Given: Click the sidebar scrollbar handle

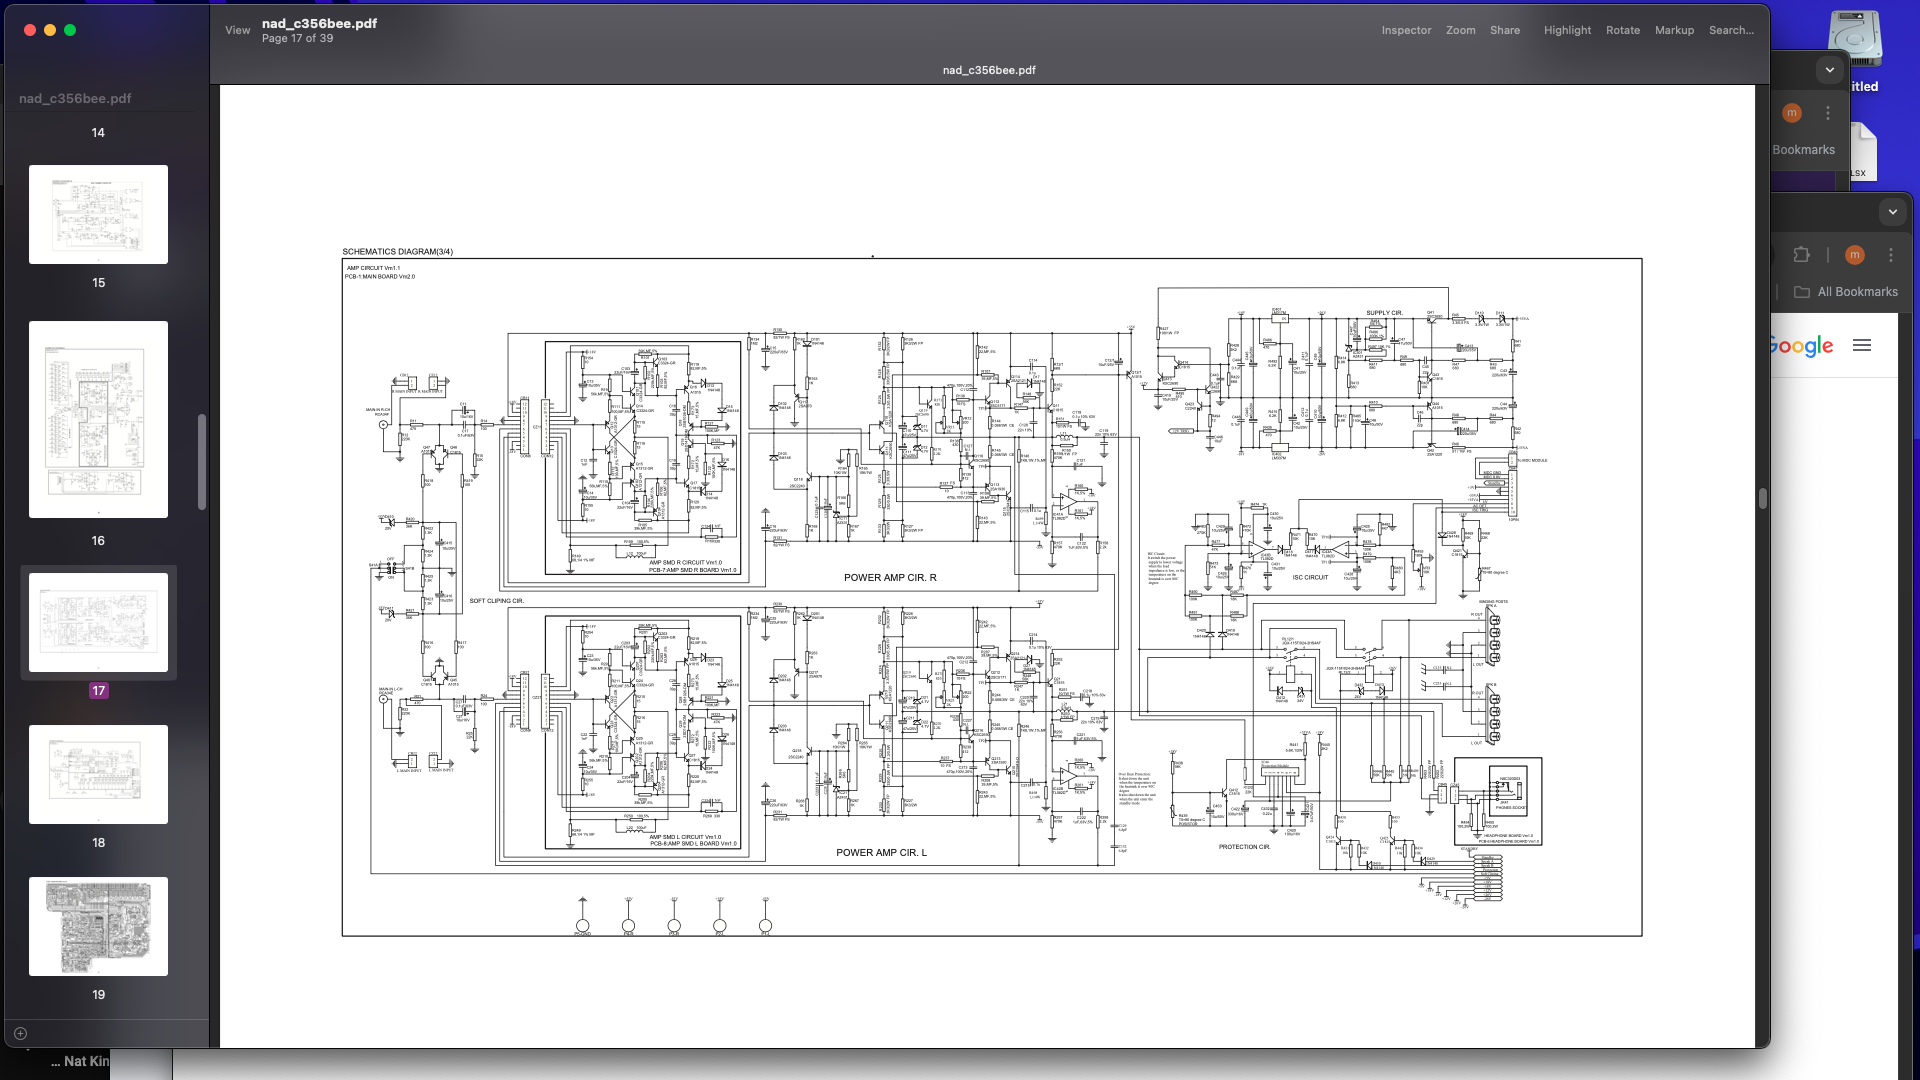Looking at the screenshot, I should (201, 462).
